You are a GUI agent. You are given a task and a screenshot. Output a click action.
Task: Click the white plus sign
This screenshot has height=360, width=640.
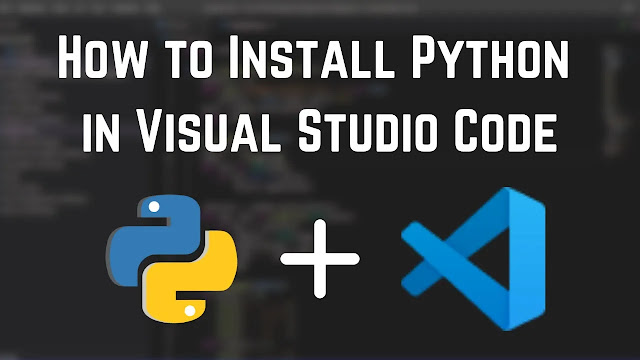[320, 259]
